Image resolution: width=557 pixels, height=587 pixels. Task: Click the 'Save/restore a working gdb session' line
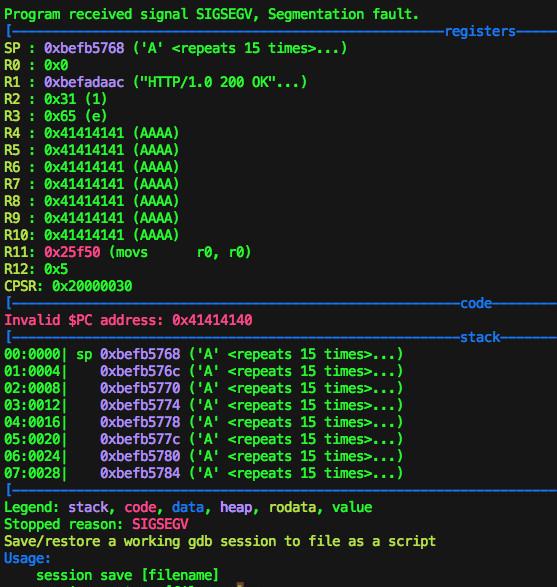(x=220, y=541)
